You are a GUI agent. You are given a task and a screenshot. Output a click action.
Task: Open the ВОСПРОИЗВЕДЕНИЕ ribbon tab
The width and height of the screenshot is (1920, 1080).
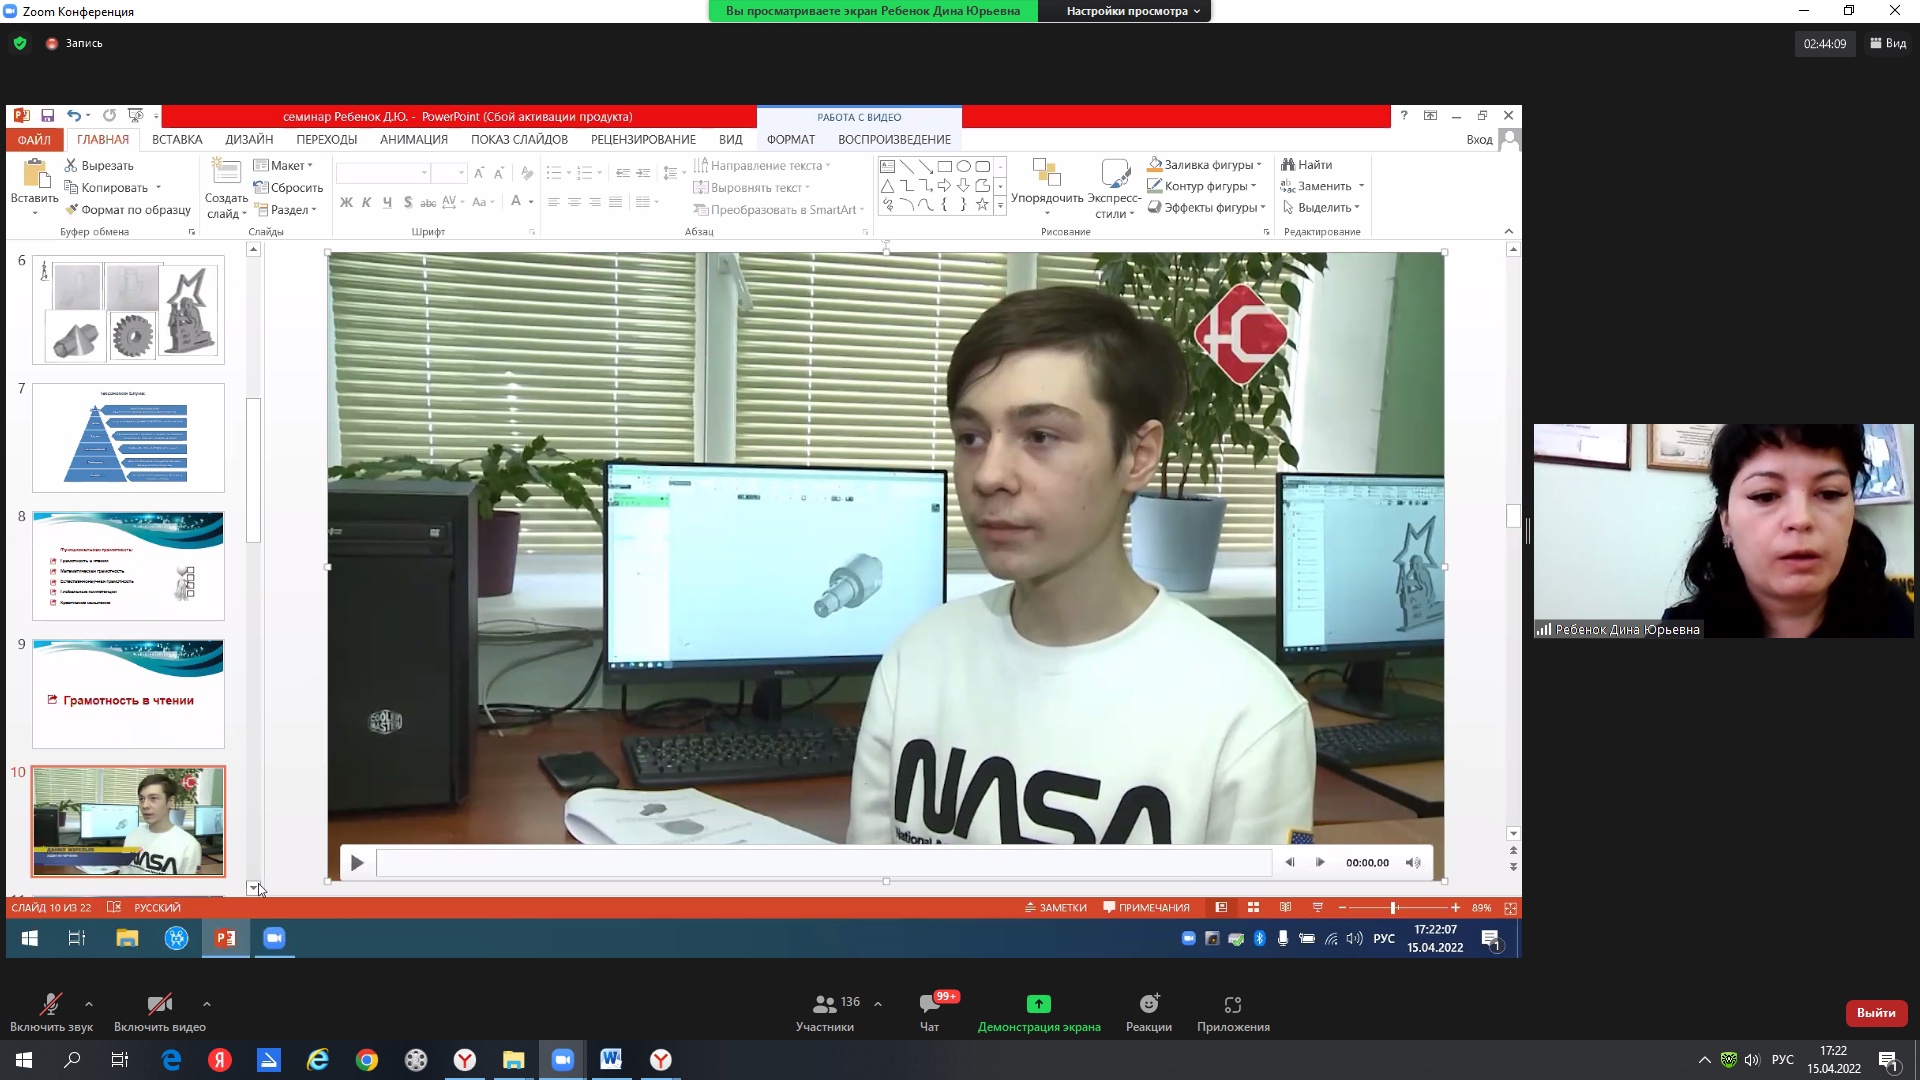pyautogui.click(x=894, y=140)
